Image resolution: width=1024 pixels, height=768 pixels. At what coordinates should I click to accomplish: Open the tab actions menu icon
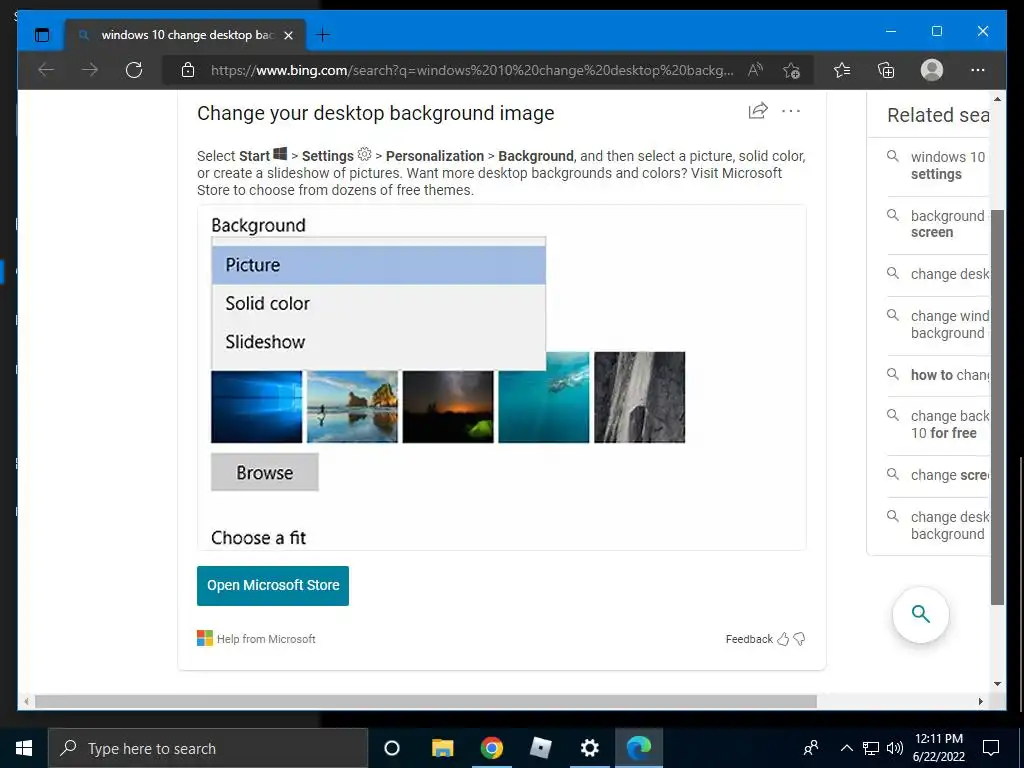[x=42, y=35]
